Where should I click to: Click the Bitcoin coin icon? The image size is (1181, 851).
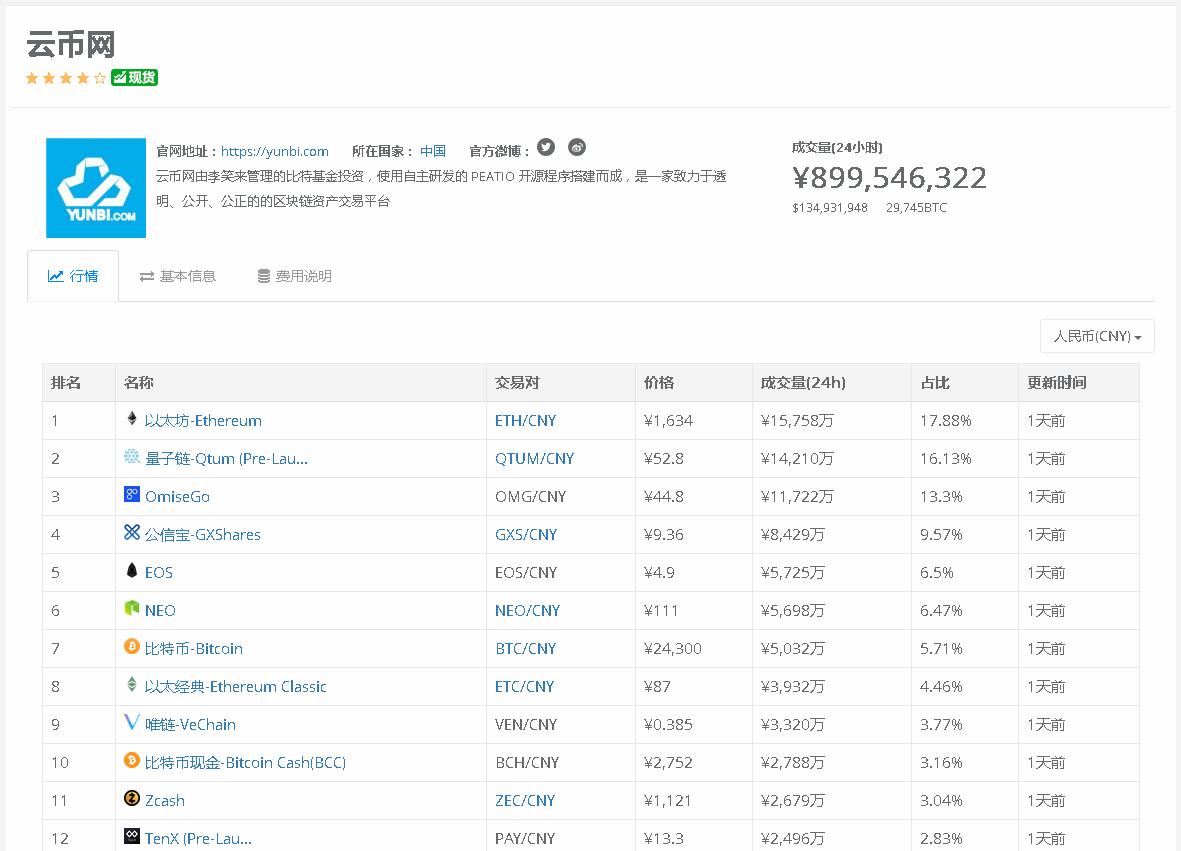[x=131, y=648]
